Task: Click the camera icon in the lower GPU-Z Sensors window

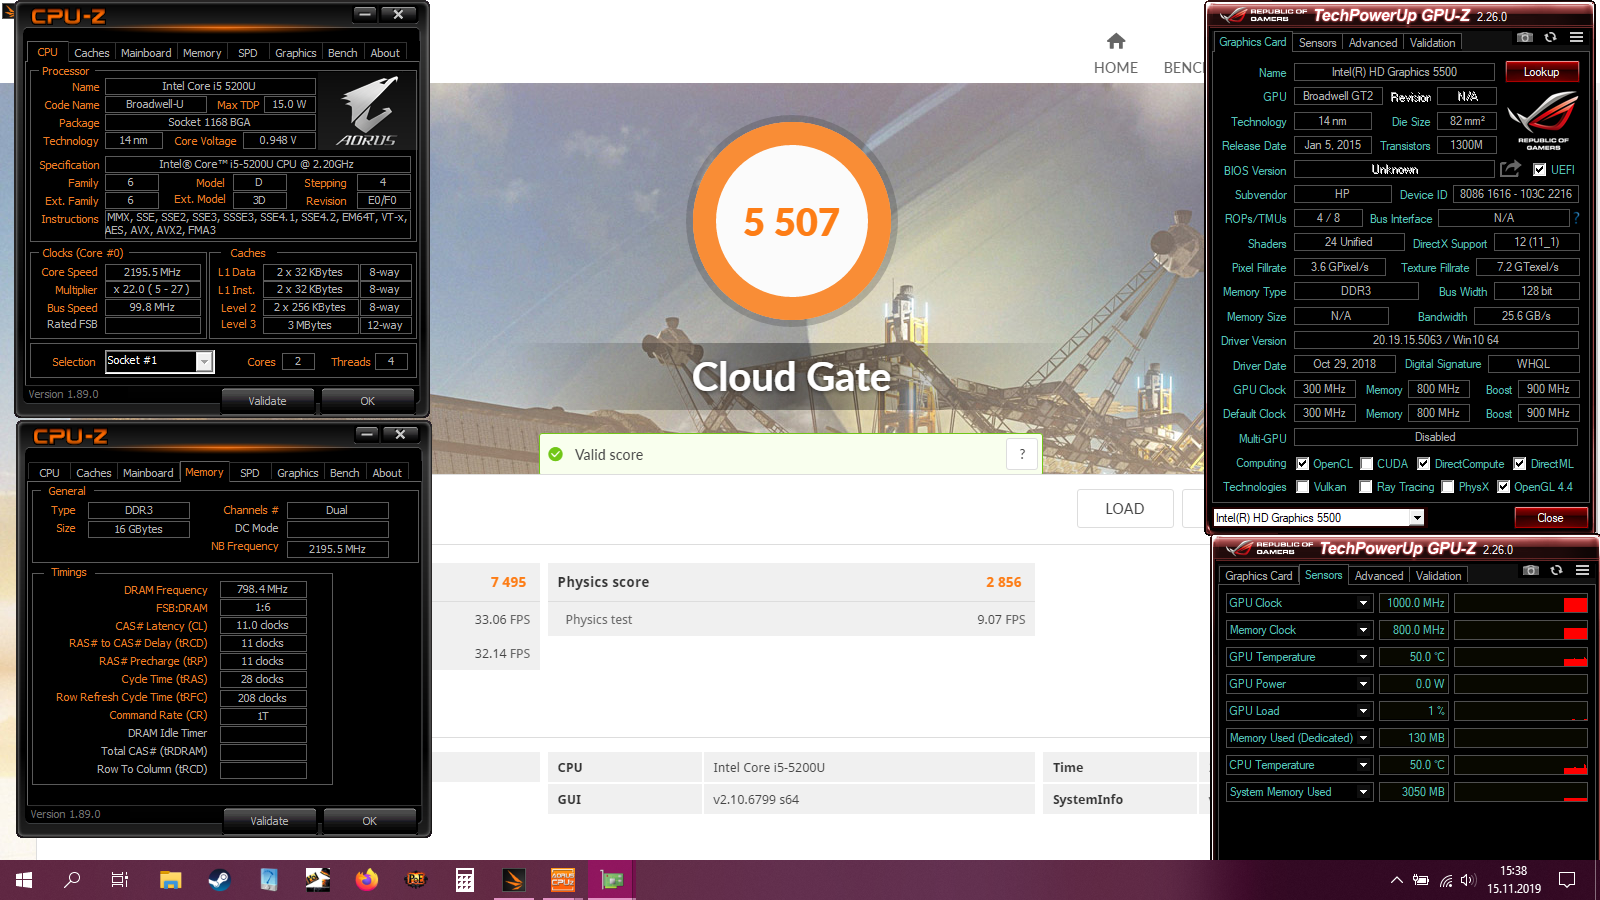Action: pos(1530,570)
